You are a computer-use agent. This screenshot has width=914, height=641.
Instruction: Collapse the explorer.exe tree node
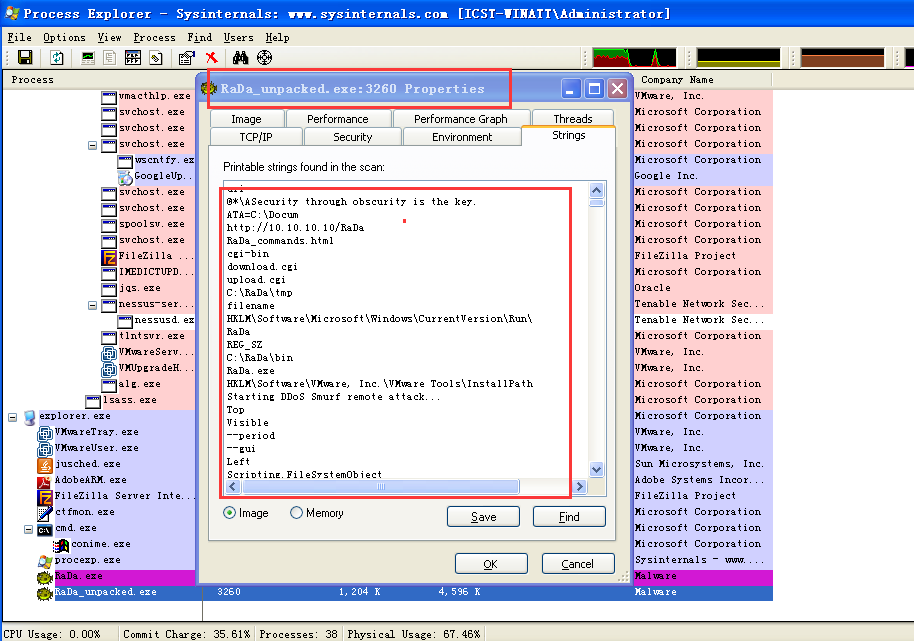13,417
